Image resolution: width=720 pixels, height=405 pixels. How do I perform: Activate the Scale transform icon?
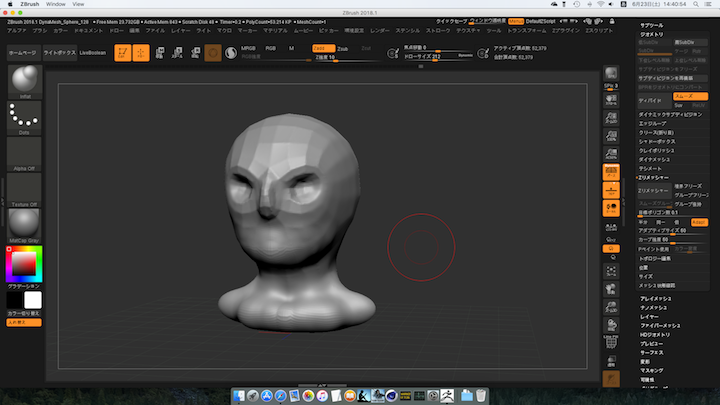pos(177,53)
